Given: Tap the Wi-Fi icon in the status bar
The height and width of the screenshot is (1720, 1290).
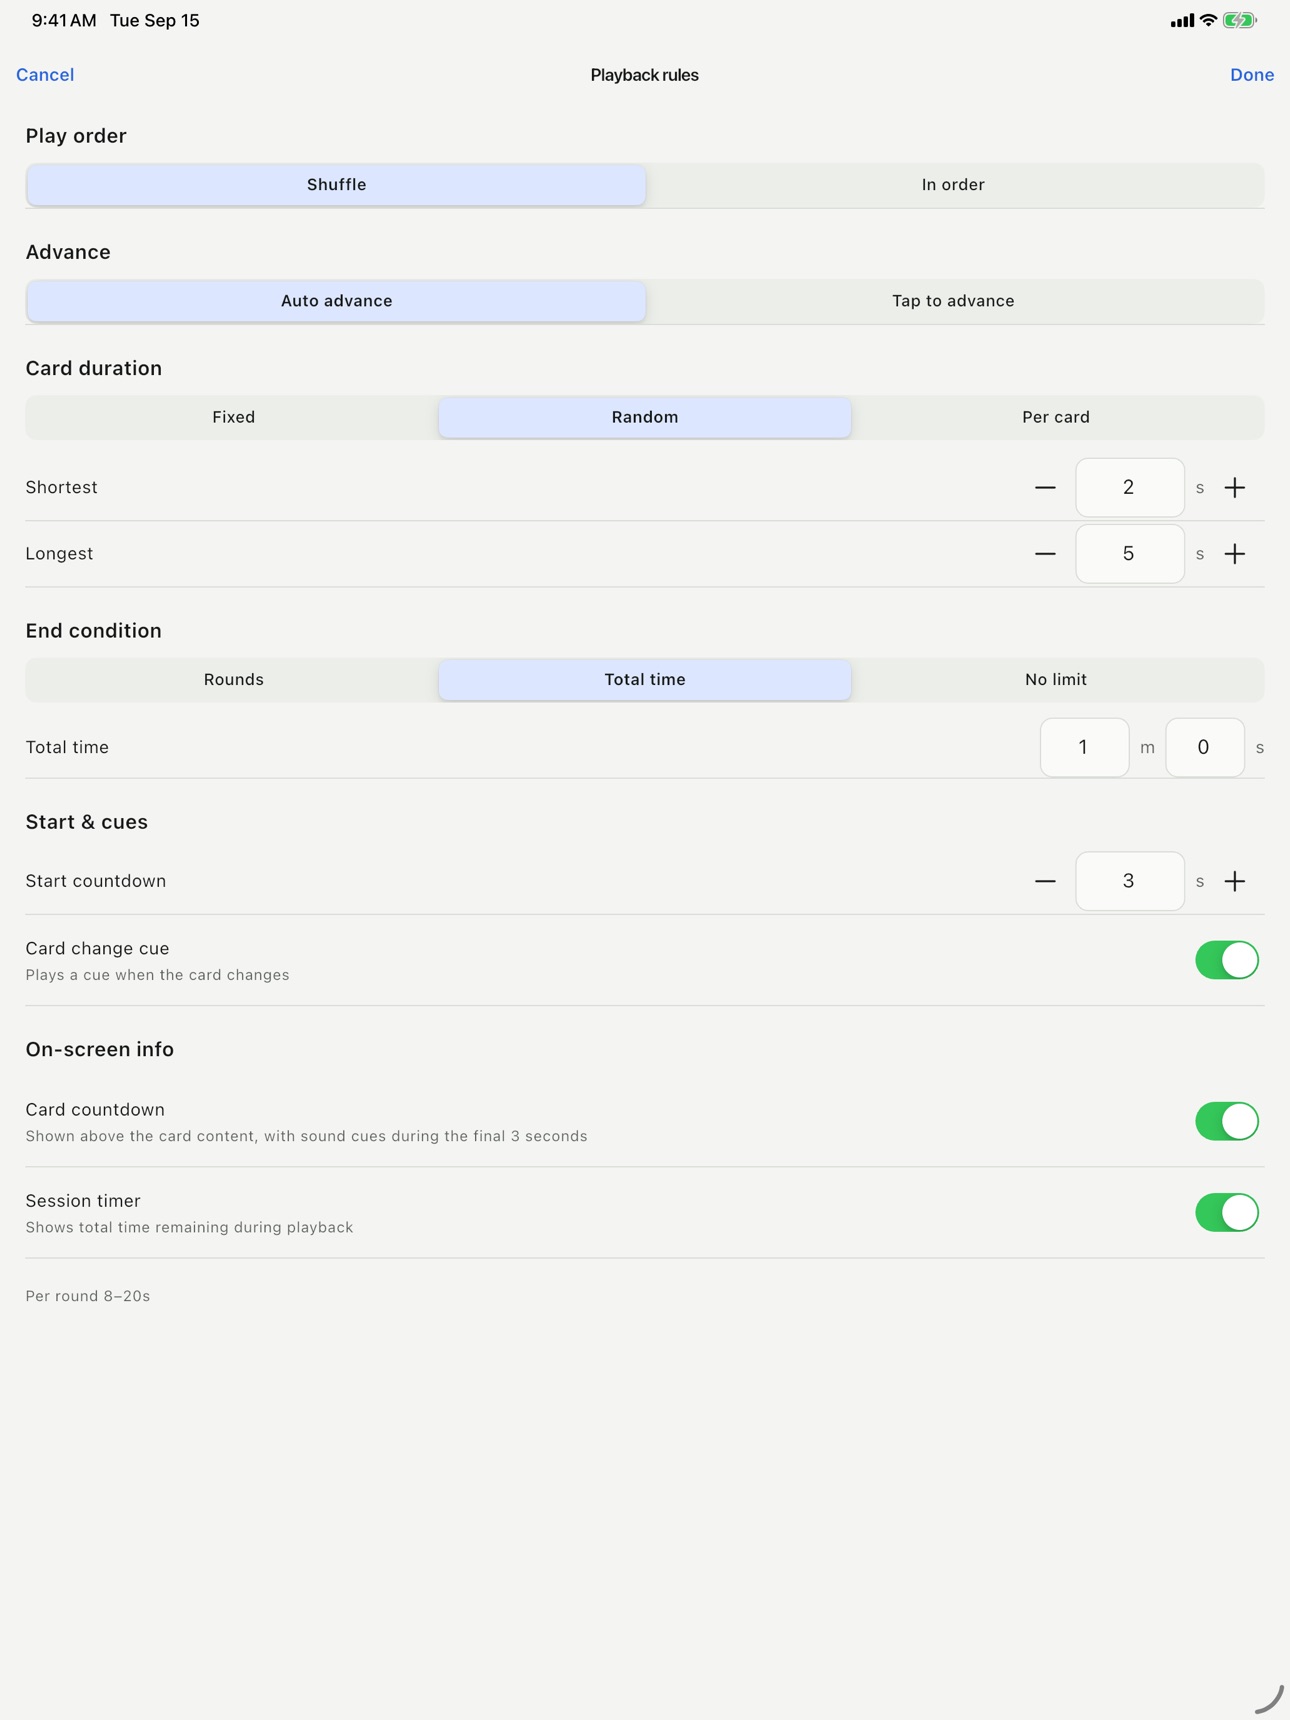Looking at the screenshot, I should [x=1208, y=20].
